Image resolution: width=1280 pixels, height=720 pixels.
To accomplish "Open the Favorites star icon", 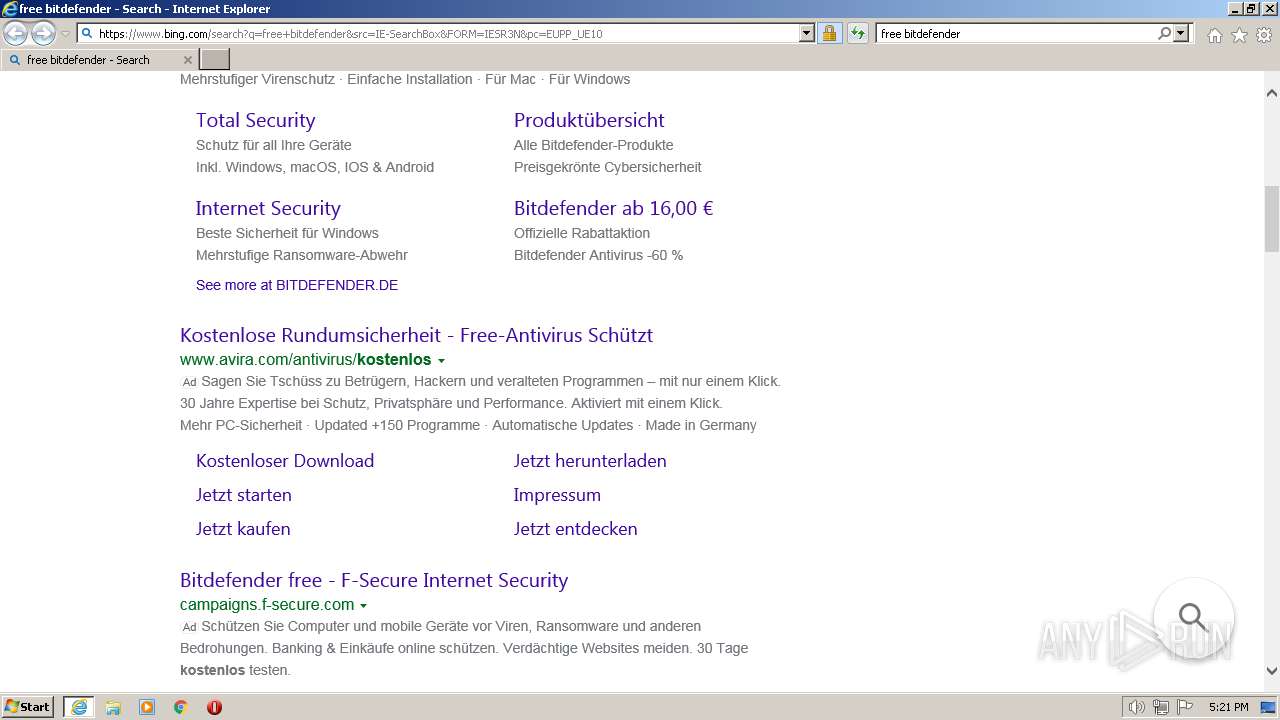I will [1239, 35].
